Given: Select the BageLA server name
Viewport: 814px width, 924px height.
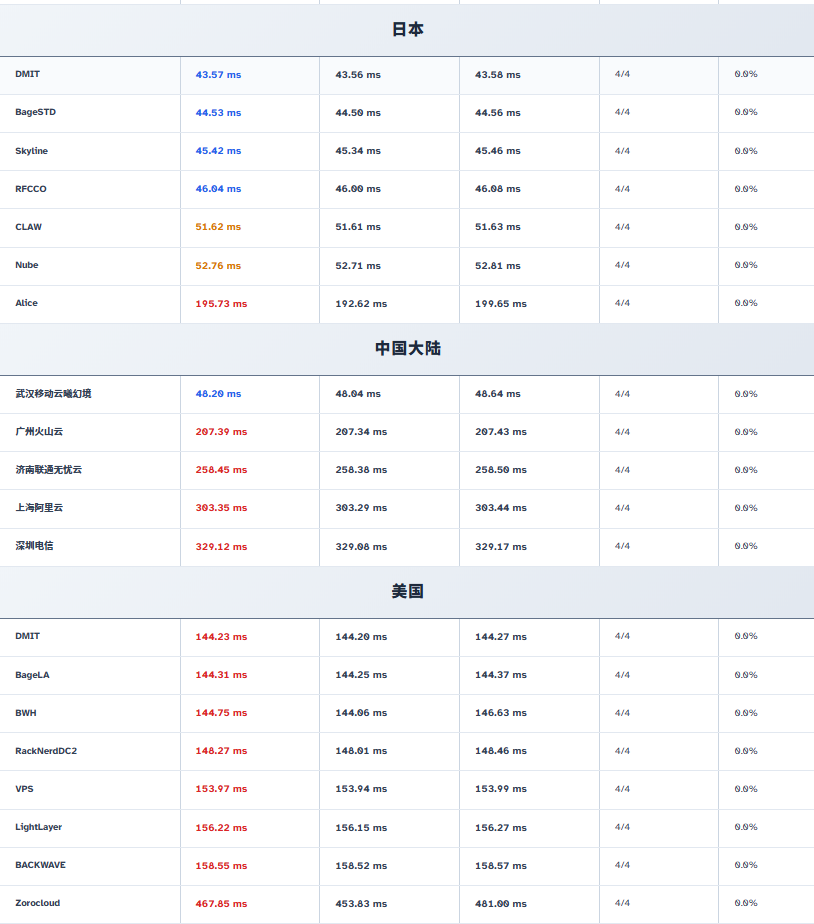Looking at the screenshot, I should (x=33, y=675).
